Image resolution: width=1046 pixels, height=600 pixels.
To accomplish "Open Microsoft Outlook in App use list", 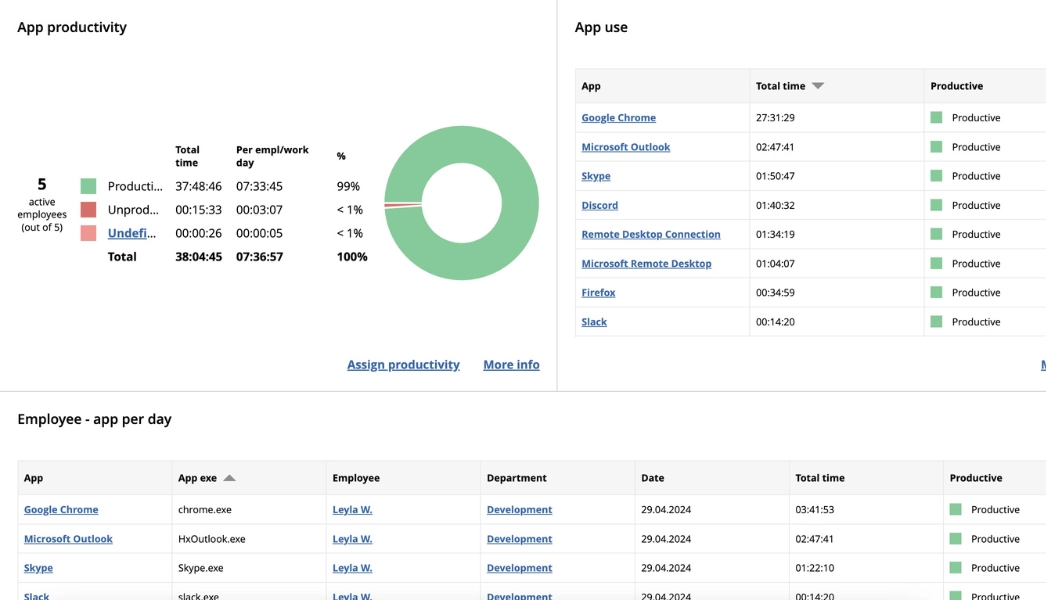I will tap(625, 147).
